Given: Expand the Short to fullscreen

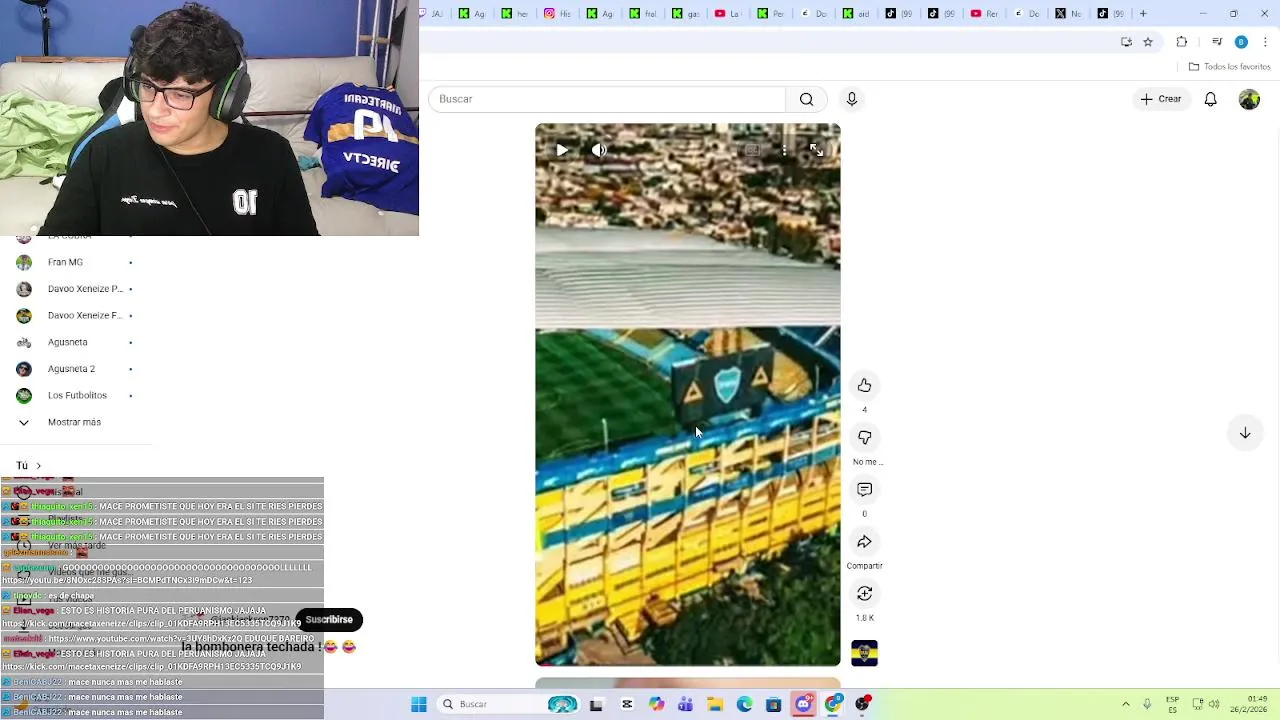Looking at the screenshot, I should pos(817,150).
